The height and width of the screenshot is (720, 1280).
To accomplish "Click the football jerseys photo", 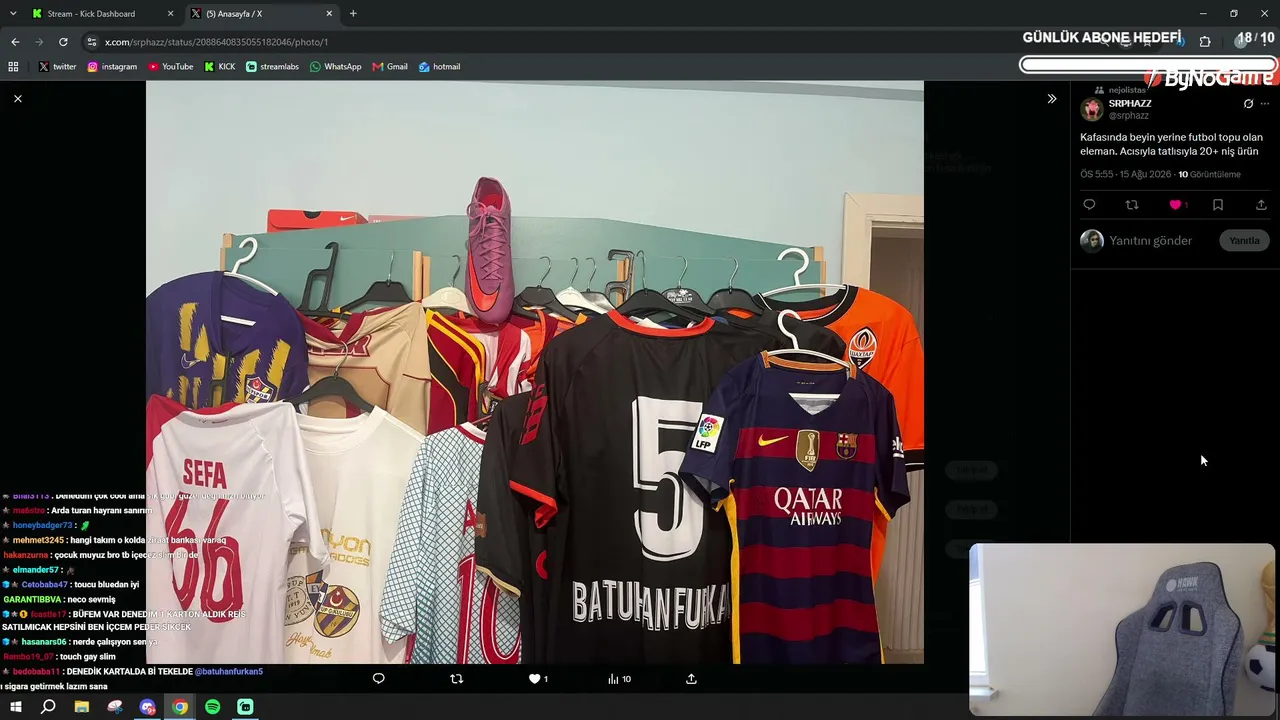I will 535,372.
